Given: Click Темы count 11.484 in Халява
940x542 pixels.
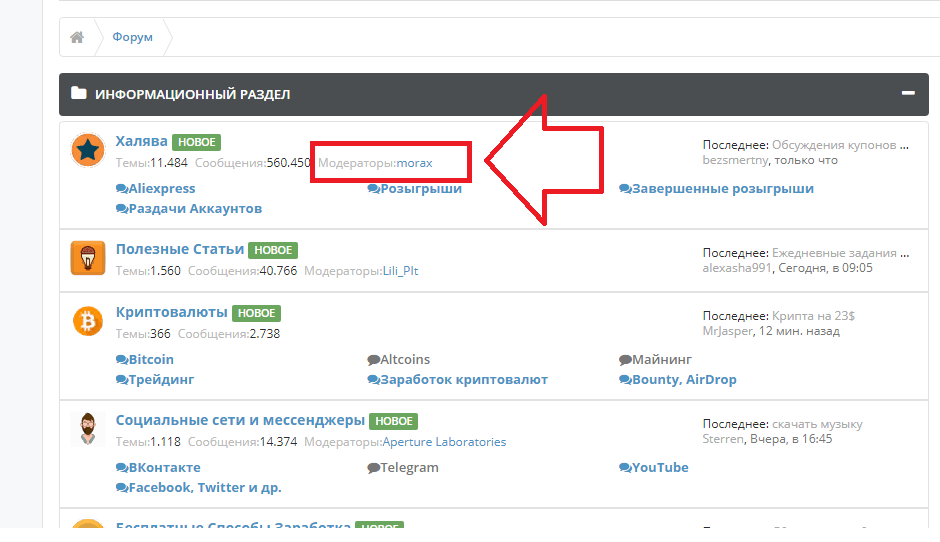Looking at the screenshot, I should coord(168,163).
